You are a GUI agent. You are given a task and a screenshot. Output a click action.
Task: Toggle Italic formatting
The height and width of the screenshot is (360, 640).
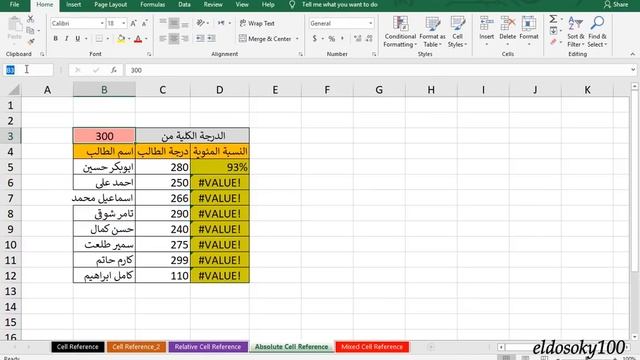coord(67,38)
